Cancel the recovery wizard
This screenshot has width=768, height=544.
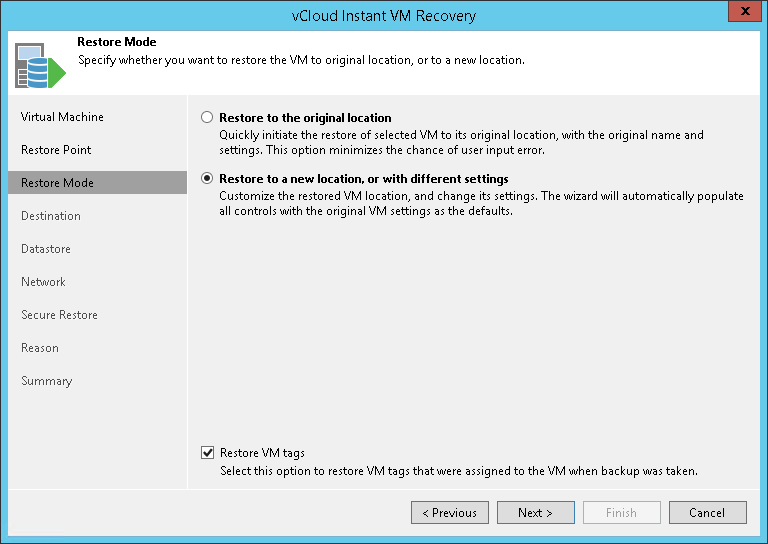707,513
